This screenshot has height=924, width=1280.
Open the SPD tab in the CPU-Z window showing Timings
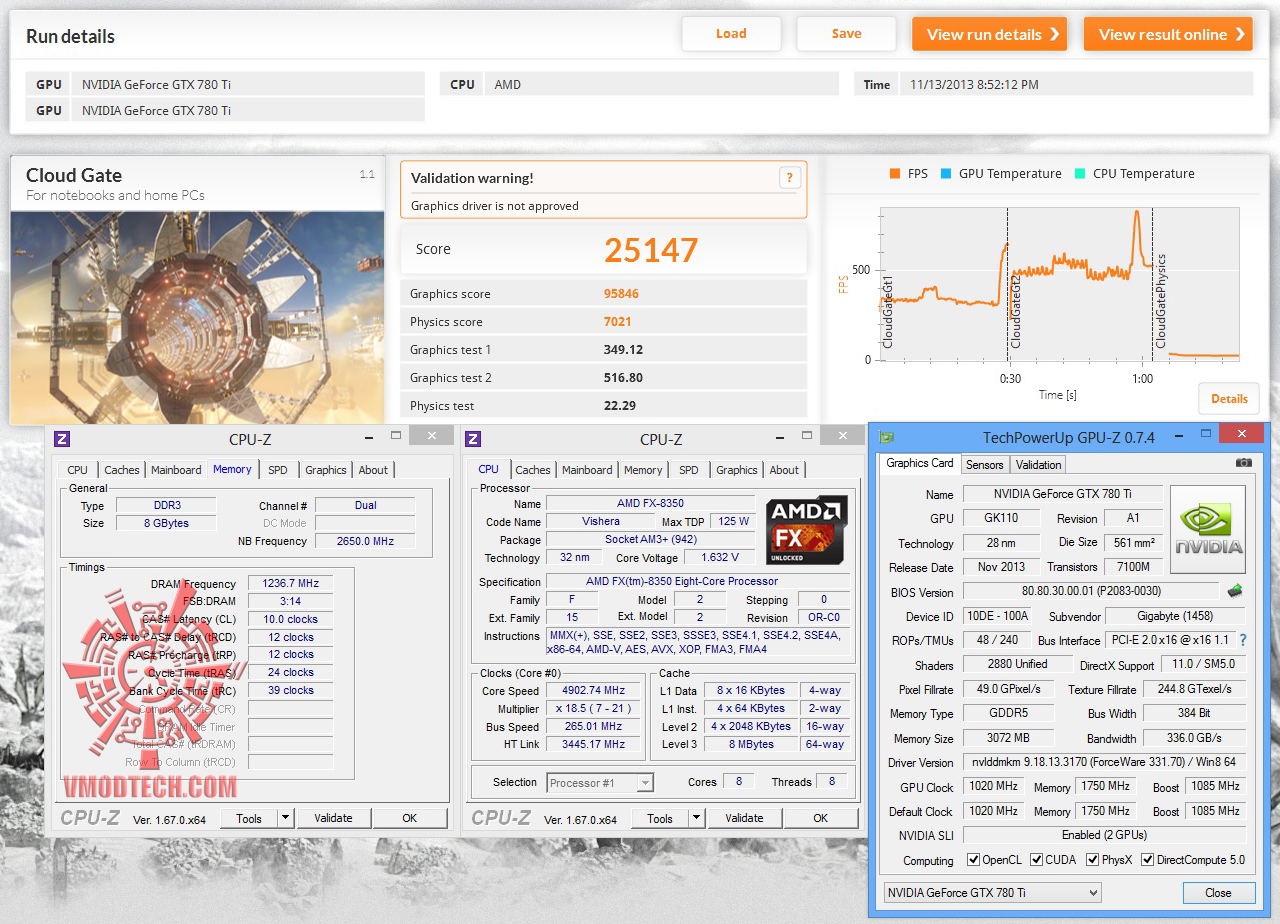tap(278, 470)
